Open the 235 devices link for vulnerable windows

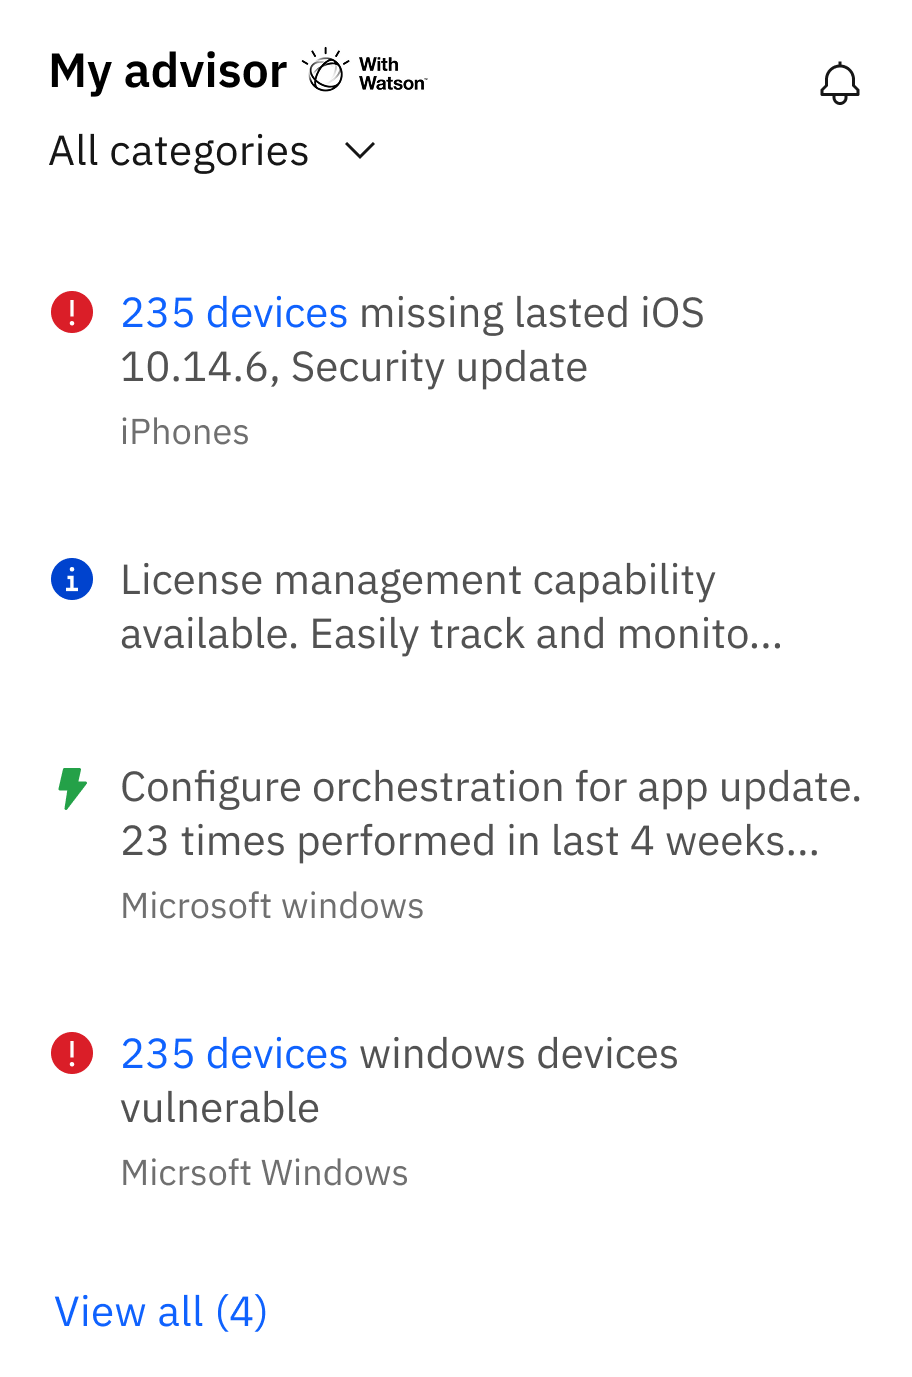(234, 1054)
